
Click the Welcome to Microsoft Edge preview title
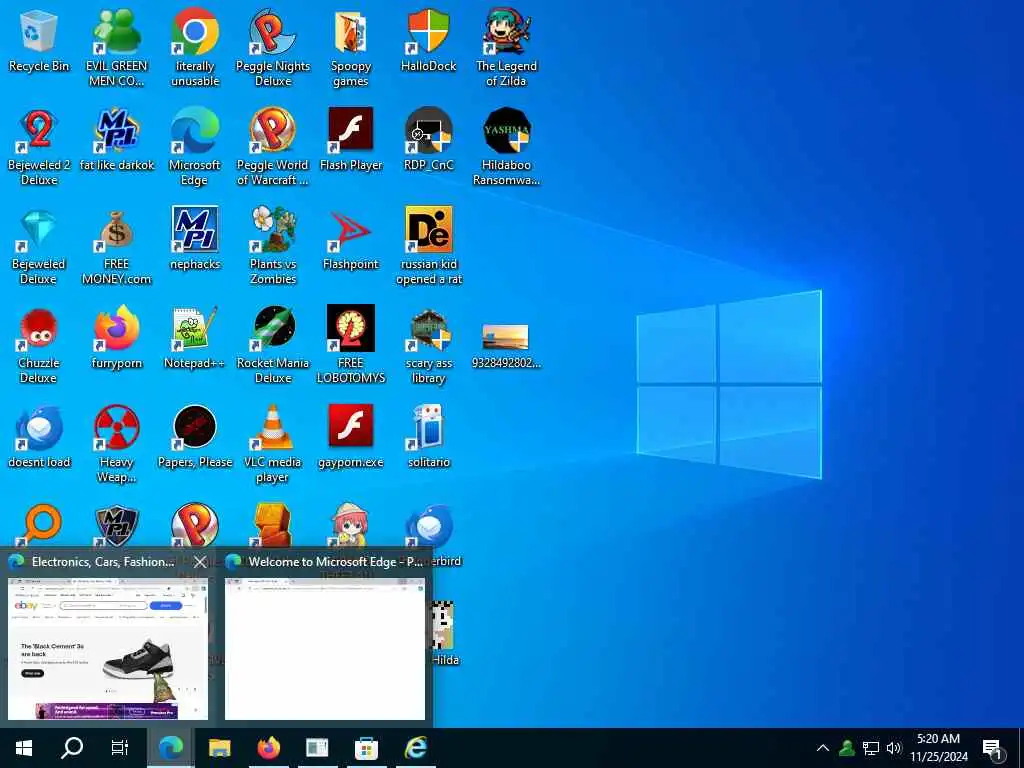coord(335,562)
